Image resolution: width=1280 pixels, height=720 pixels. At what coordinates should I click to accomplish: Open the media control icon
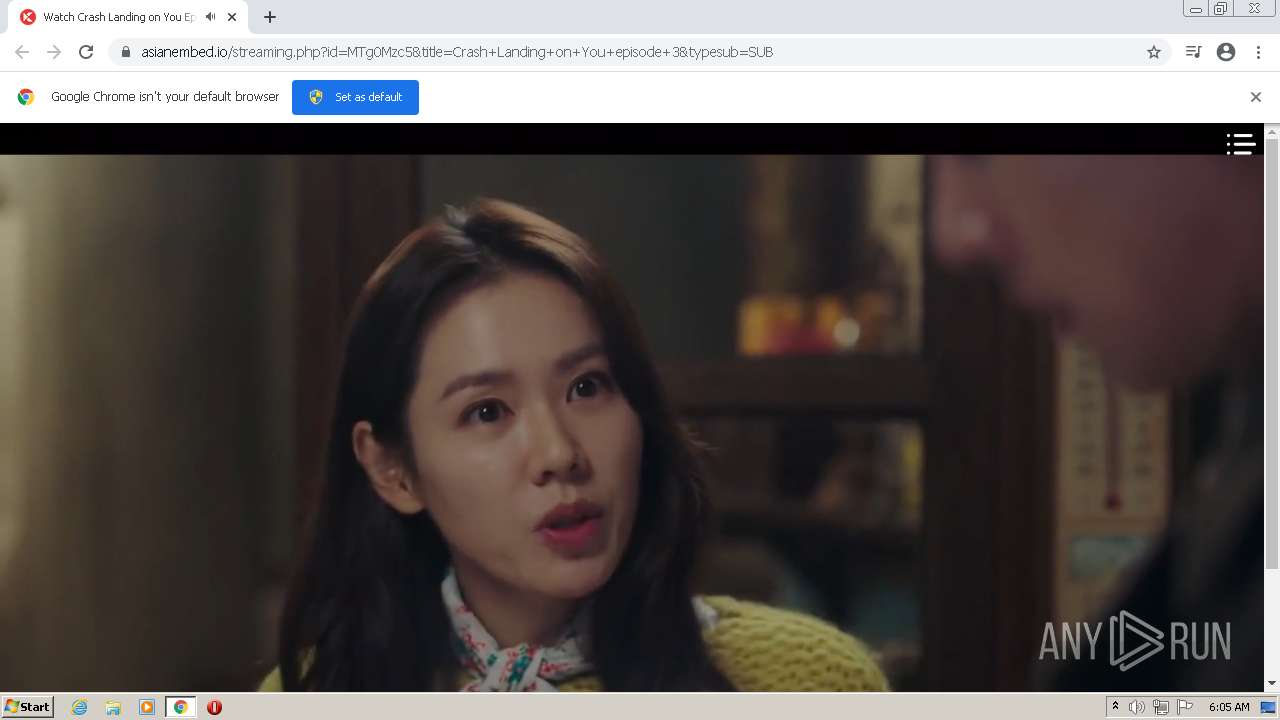point(1193,52)
